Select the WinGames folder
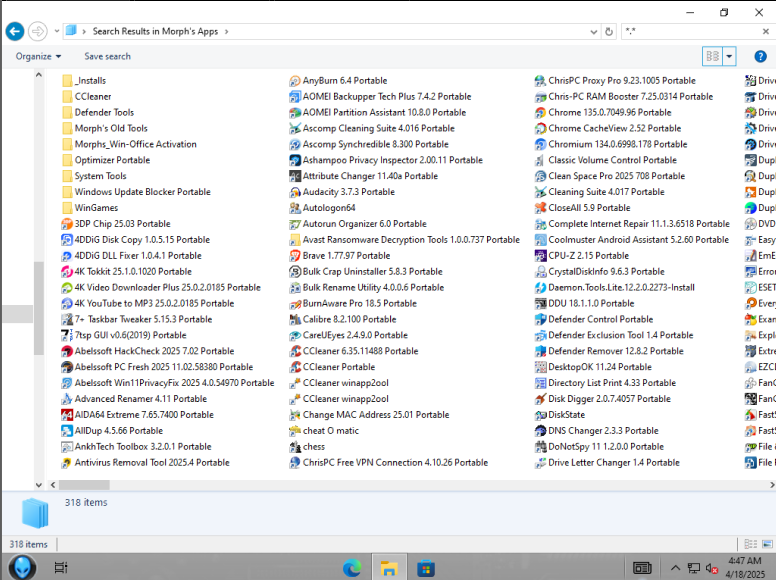 click(x=91, y=208)
